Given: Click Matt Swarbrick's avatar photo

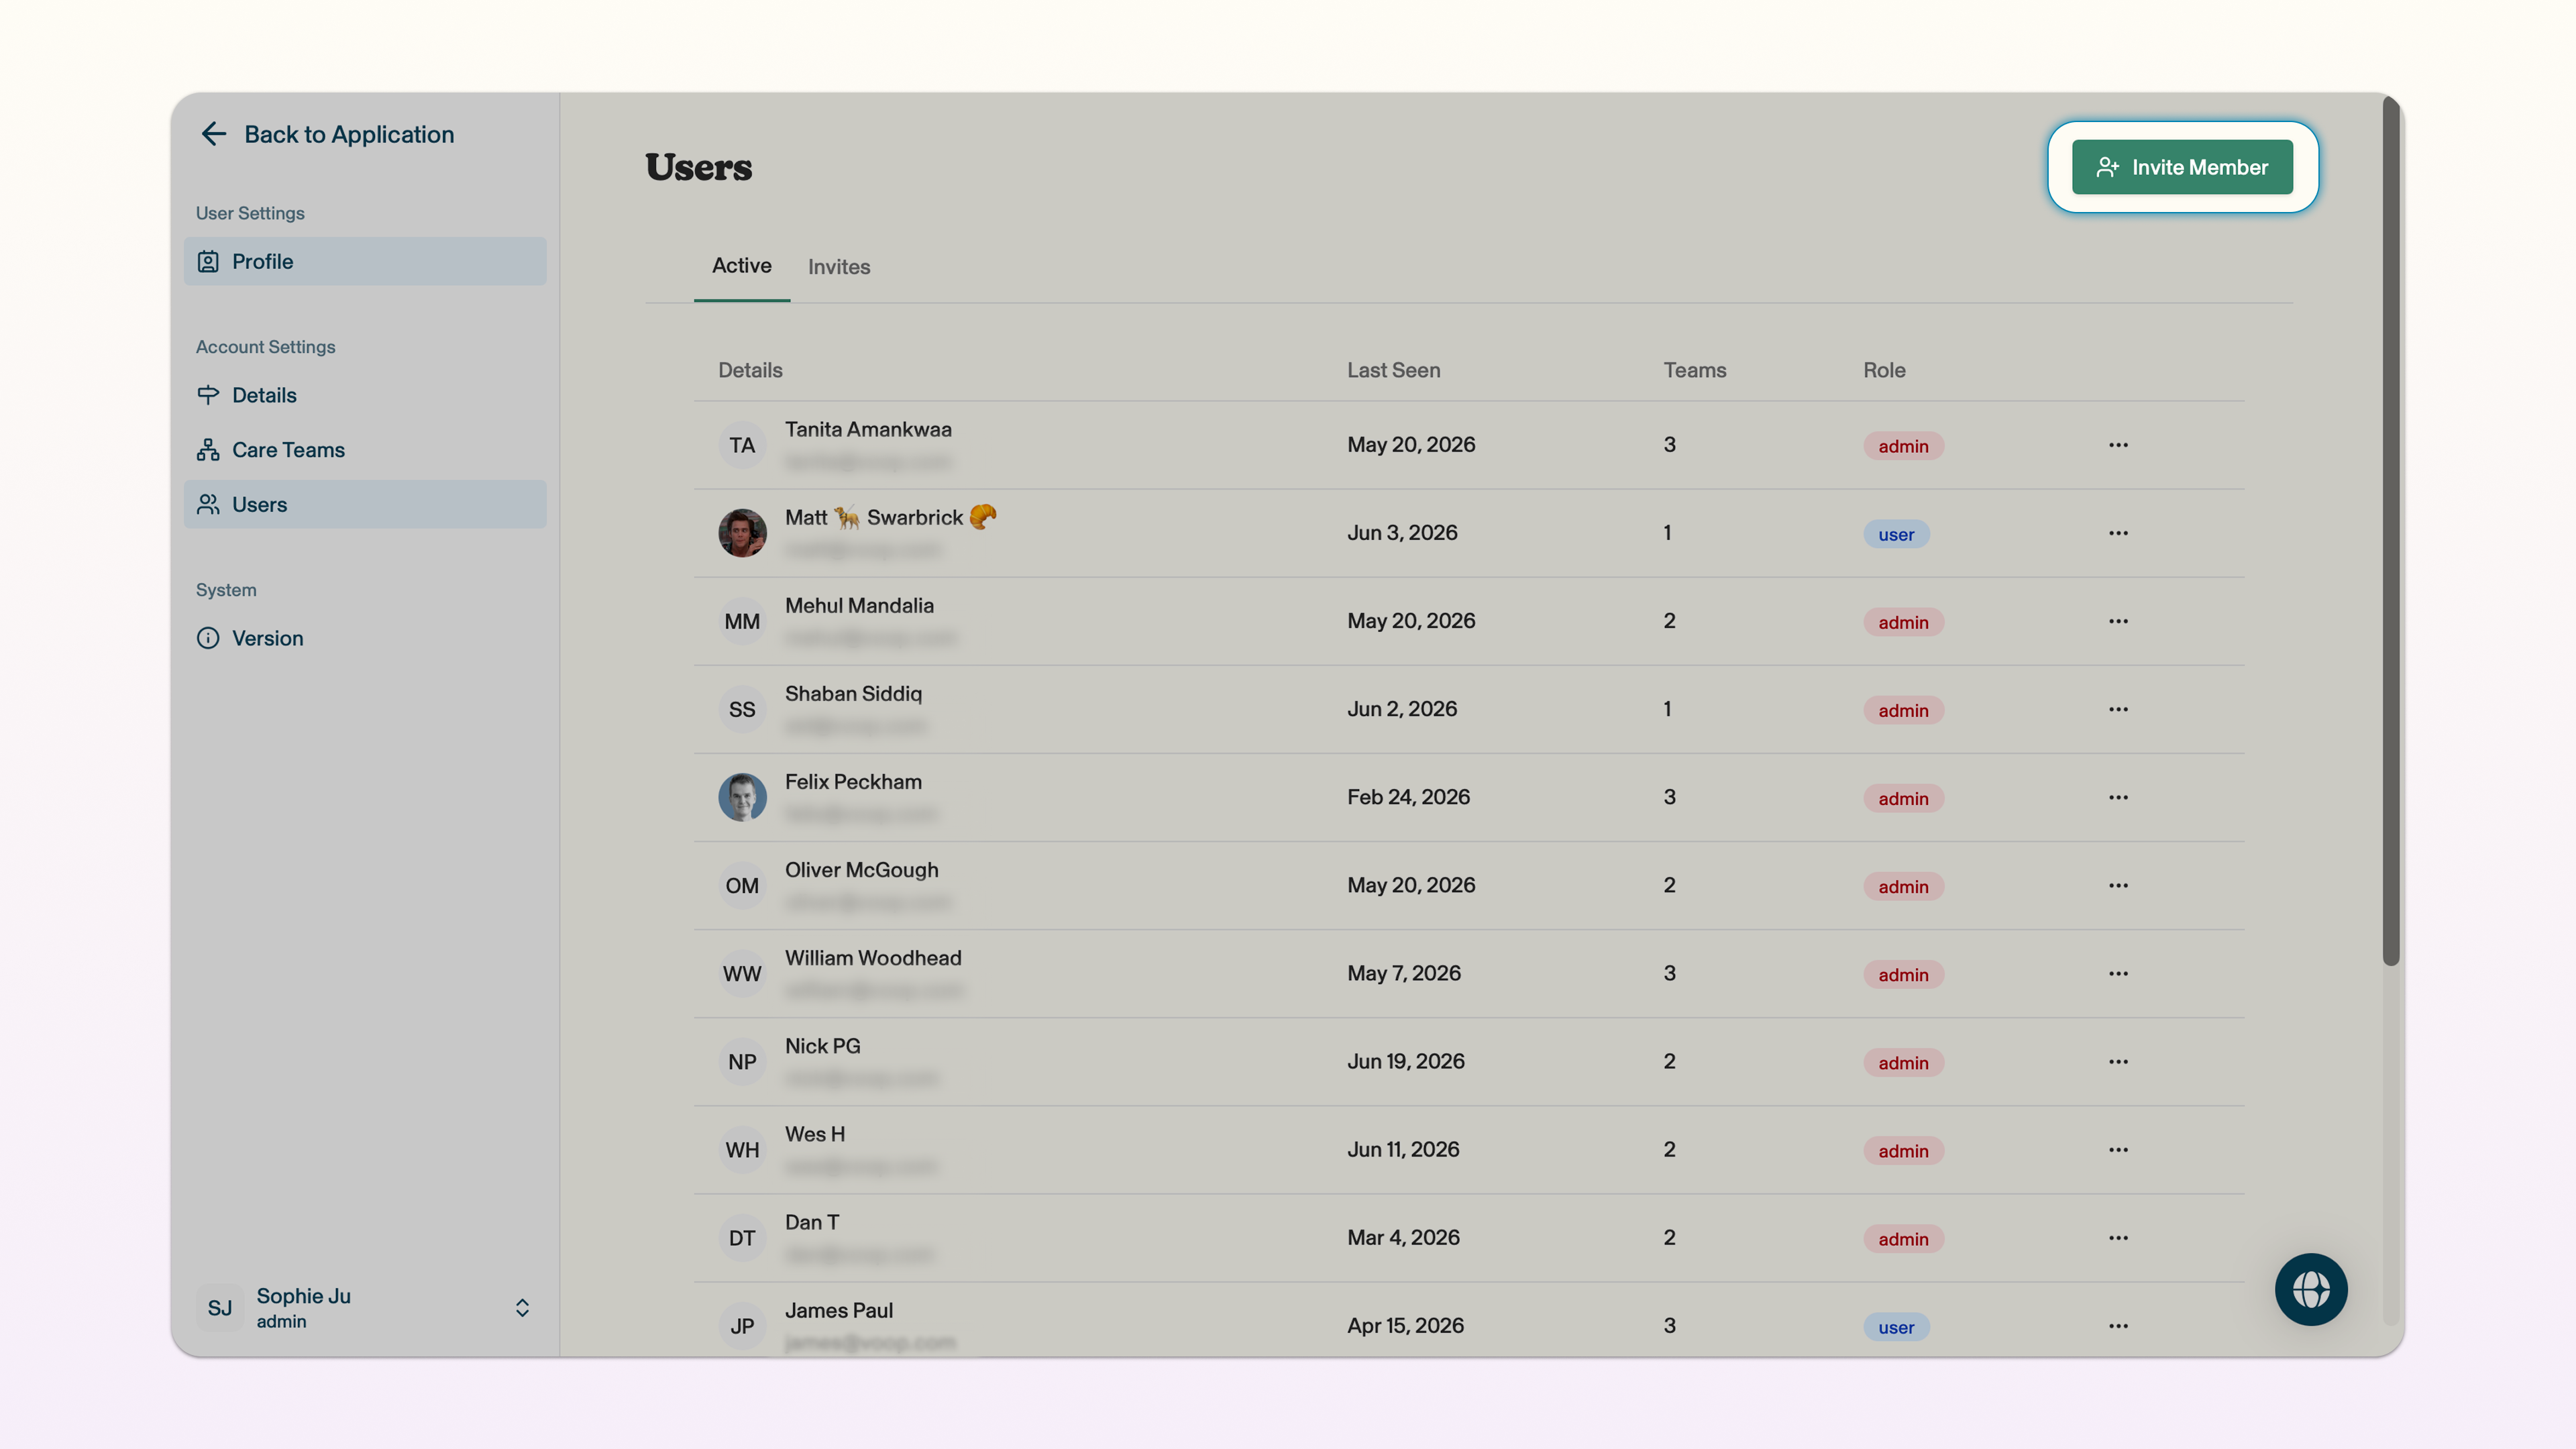Looking at the screenshot, I should point(742,533).
